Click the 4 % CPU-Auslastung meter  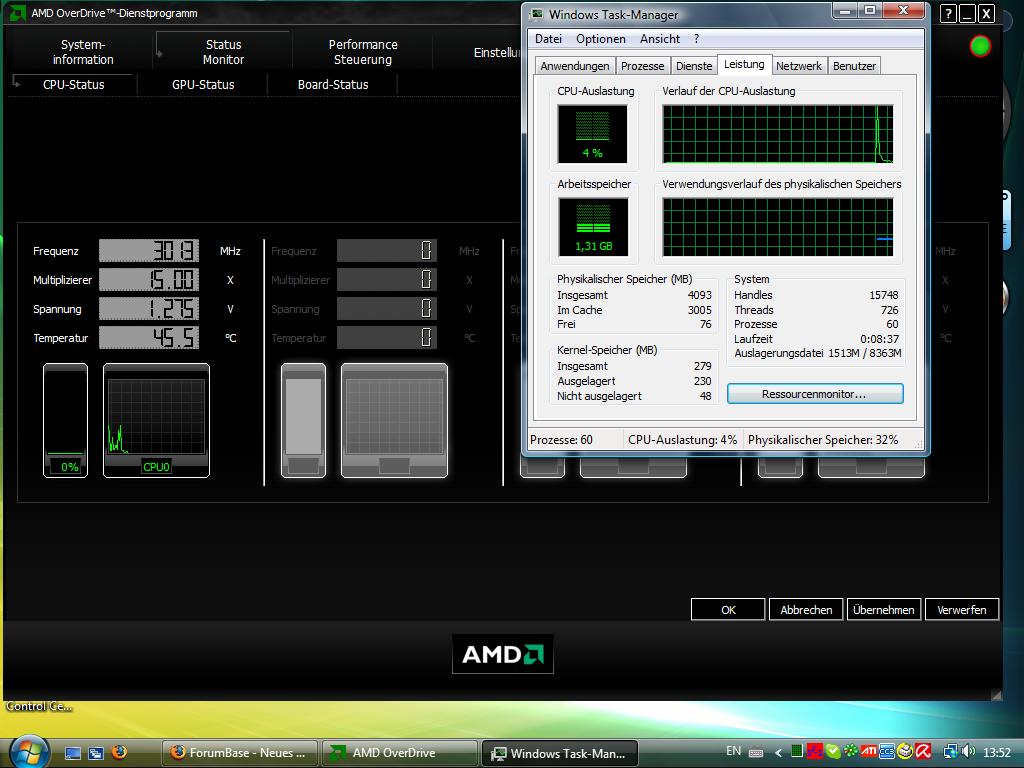tap(592, 134)
